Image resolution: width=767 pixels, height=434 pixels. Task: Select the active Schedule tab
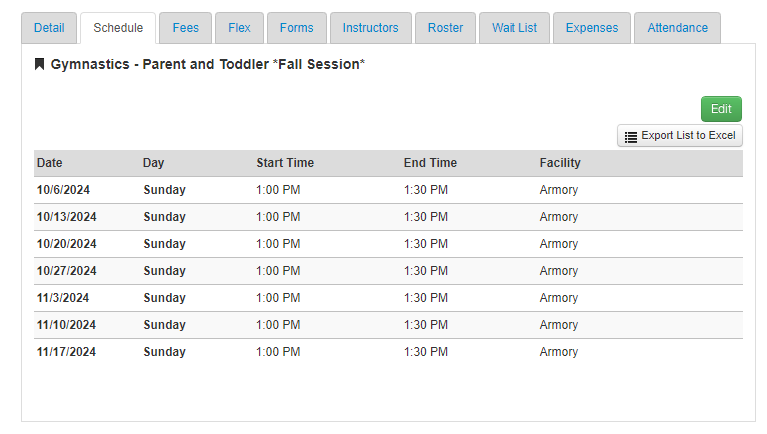[118, 28]
